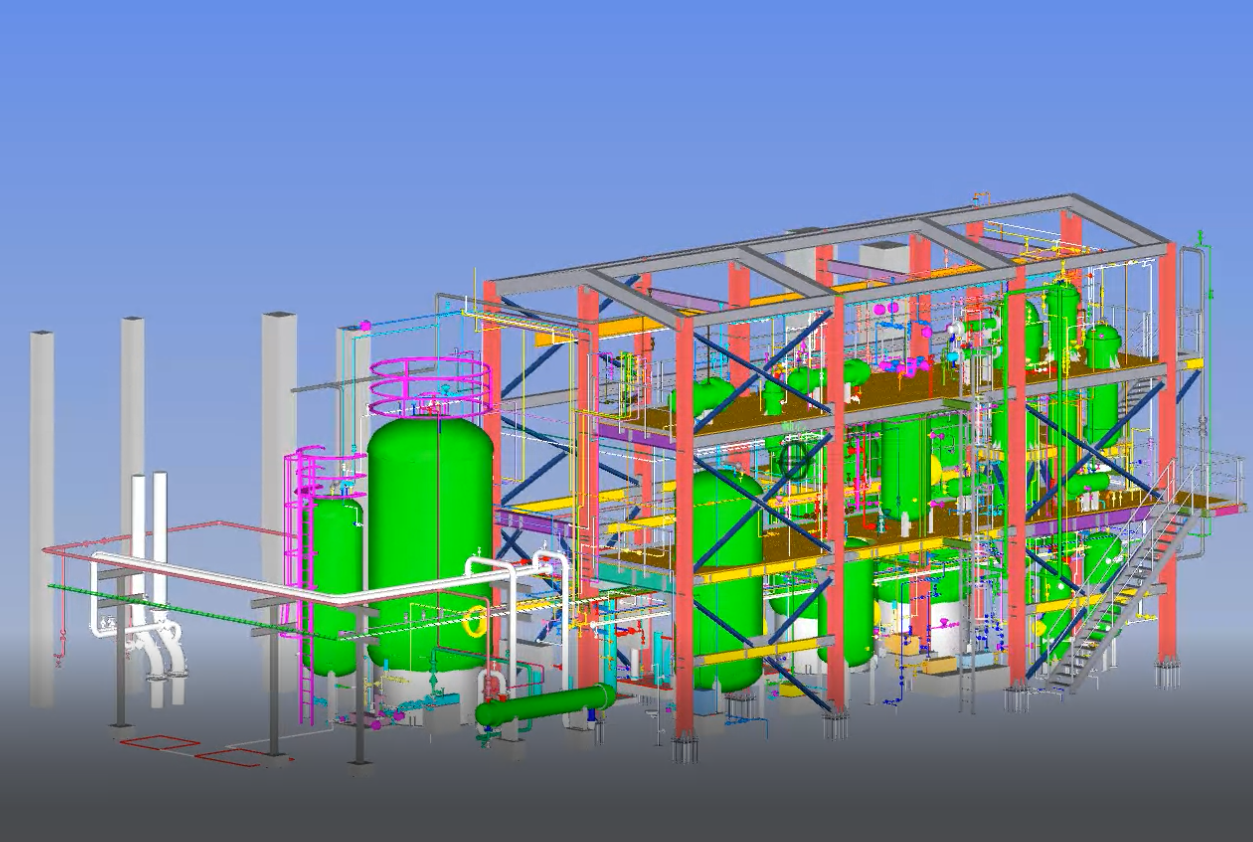Screen dimensions: 1253x842
Task: Select the gray block on the roof frame
Action: point(882,257)
